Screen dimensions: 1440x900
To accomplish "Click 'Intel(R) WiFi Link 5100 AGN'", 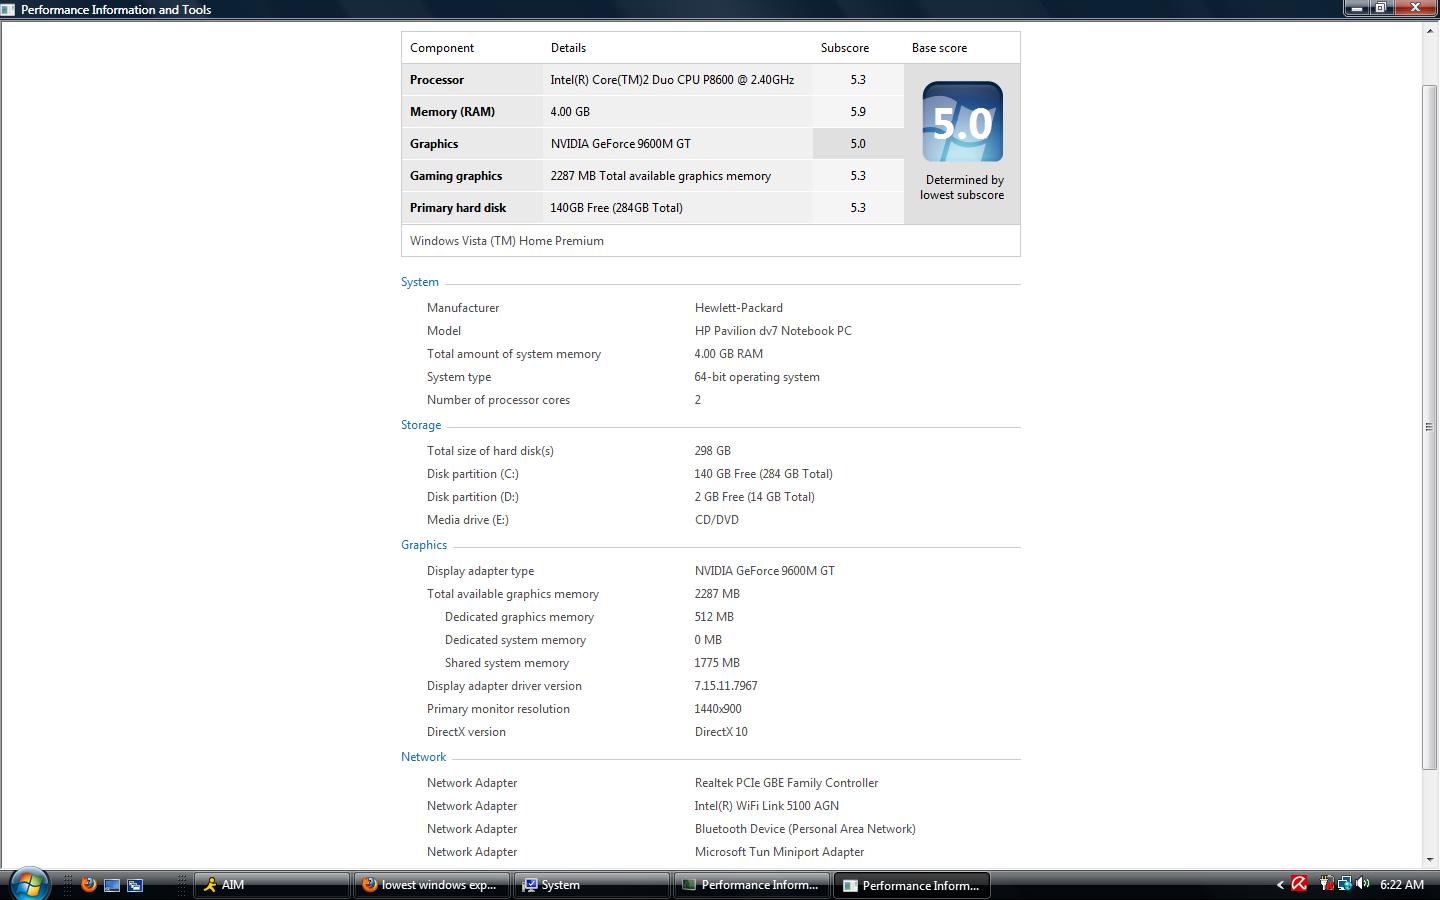I will 767,806.
